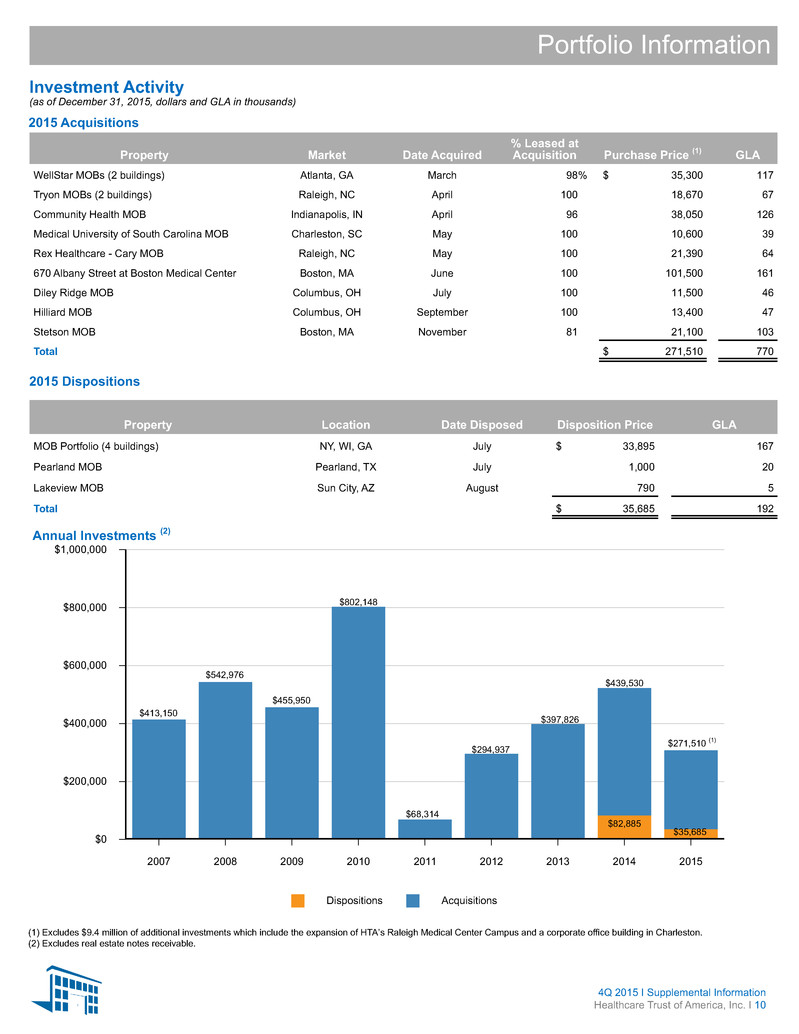Viewport: 799px width, 1034px height.
Task: Select the 'Community Health MOB' property
Action: [x=90, y=214]
